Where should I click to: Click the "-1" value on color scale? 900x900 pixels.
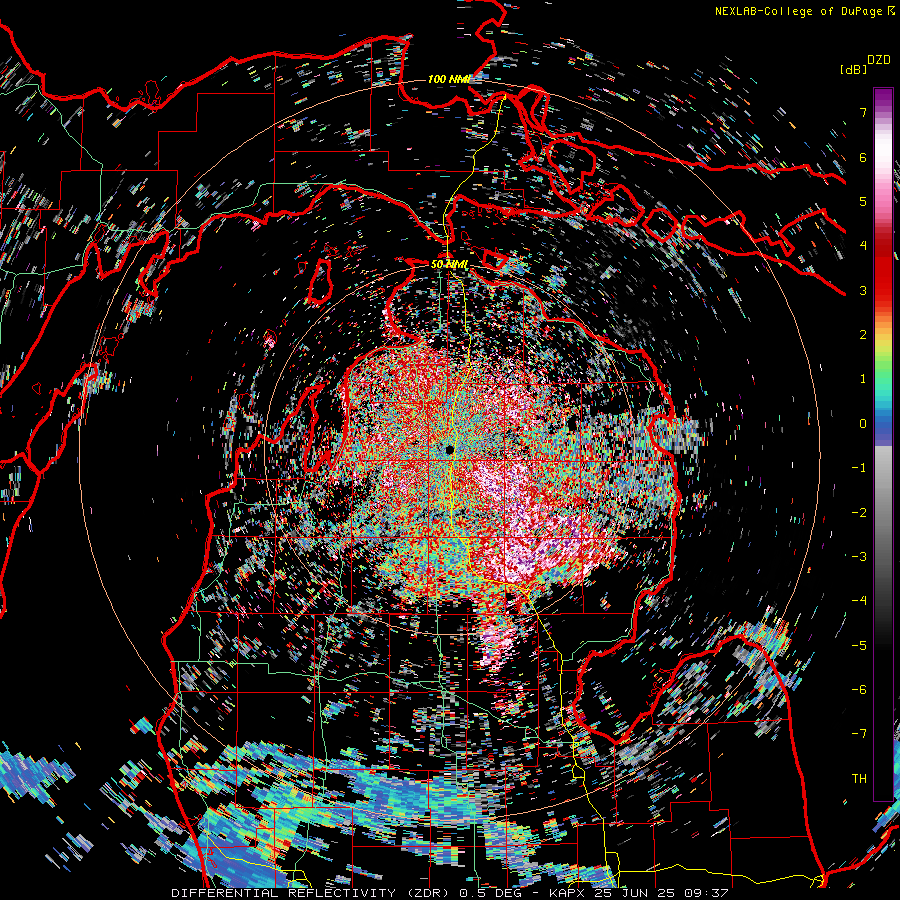859,468
